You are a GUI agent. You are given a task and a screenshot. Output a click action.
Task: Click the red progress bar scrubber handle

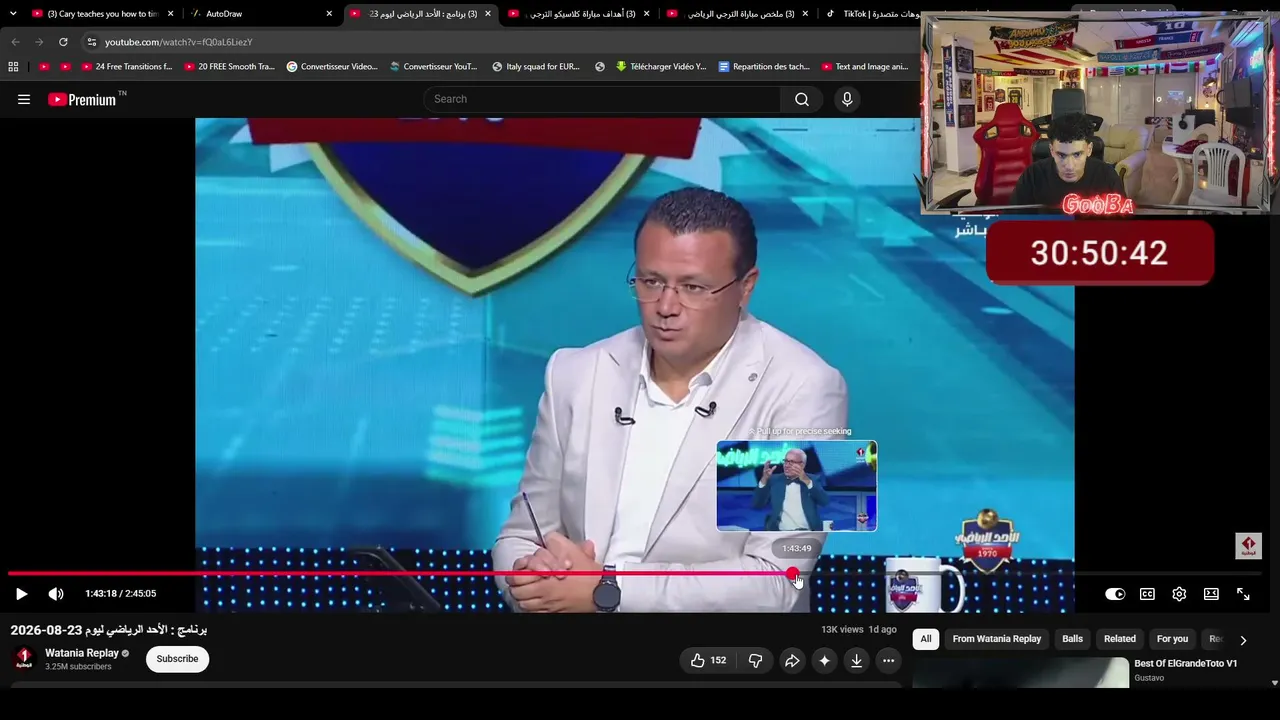click(792, 574)
